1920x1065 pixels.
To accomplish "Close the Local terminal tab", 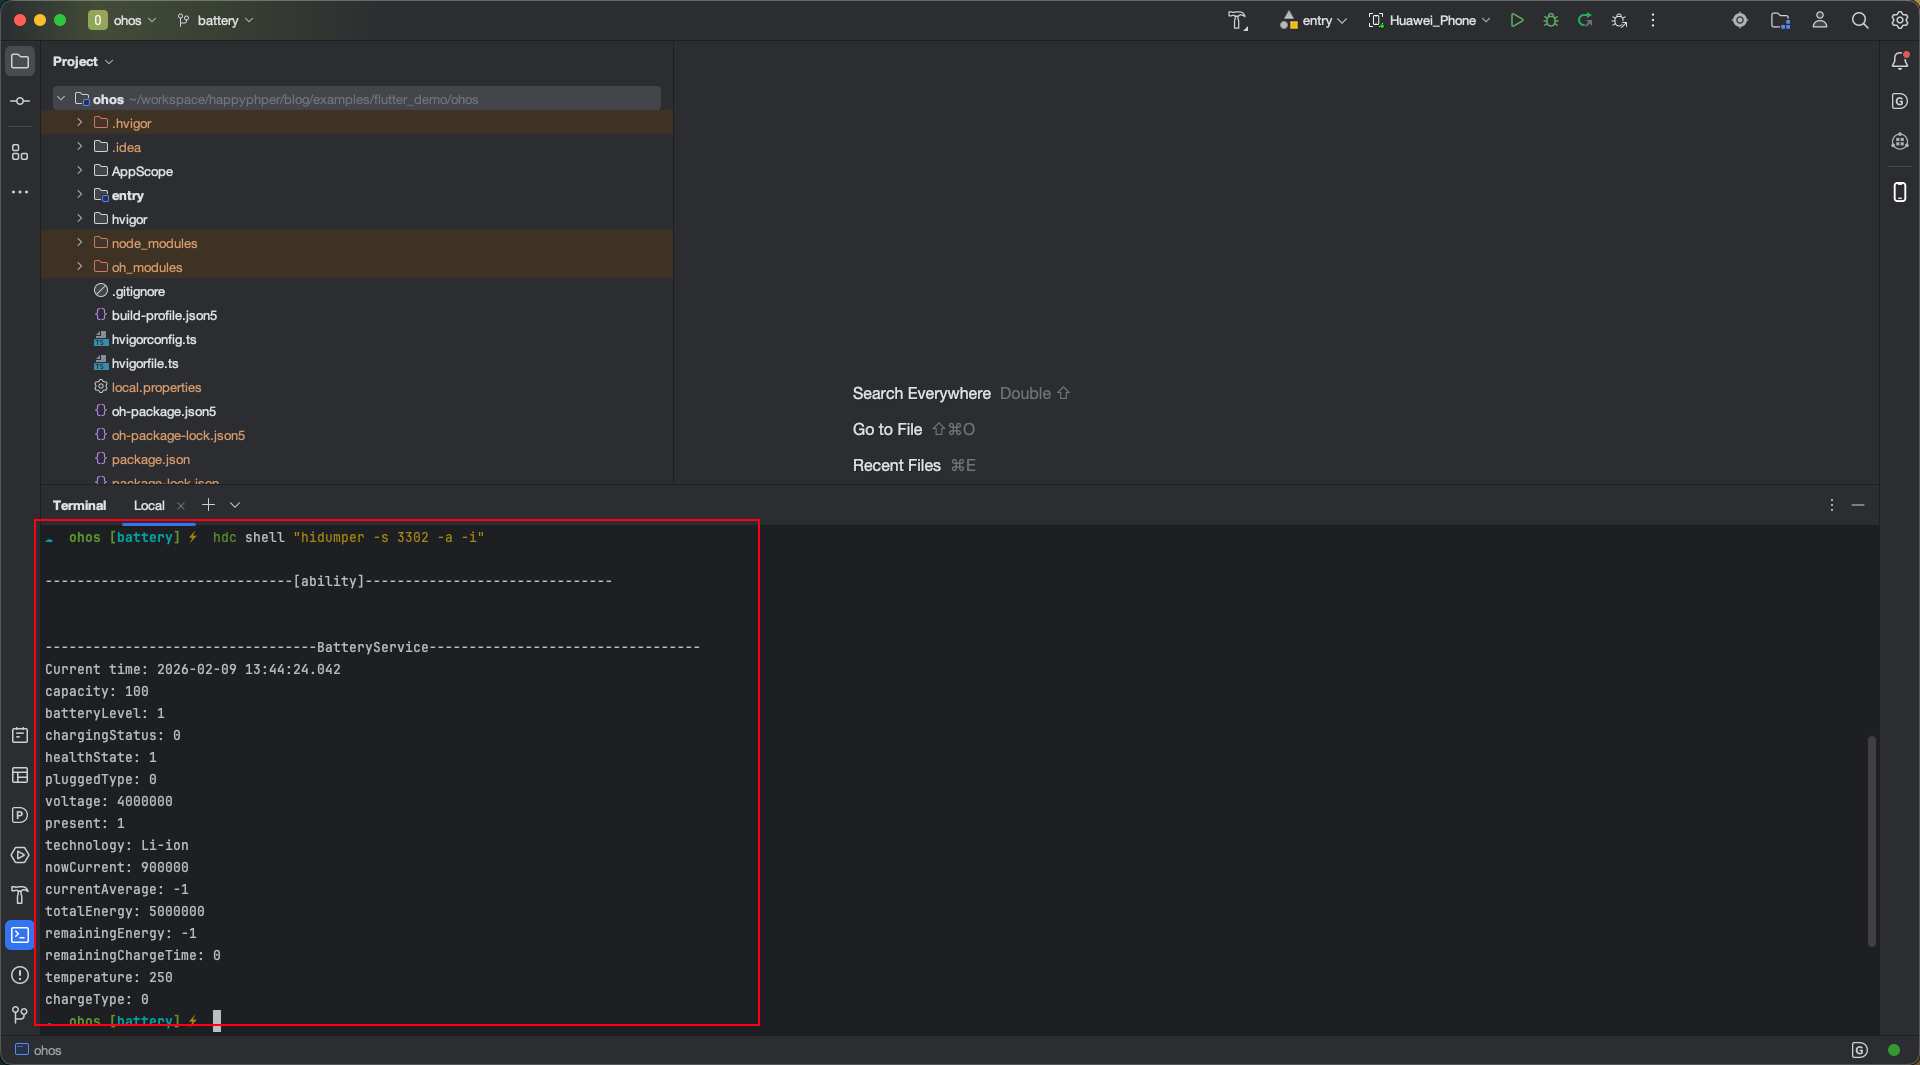I will [181, 506].
